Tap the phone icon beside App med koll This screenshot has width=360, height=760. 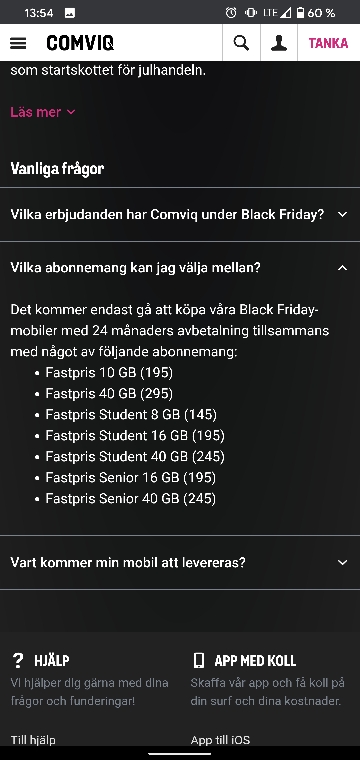coord(198,660)
